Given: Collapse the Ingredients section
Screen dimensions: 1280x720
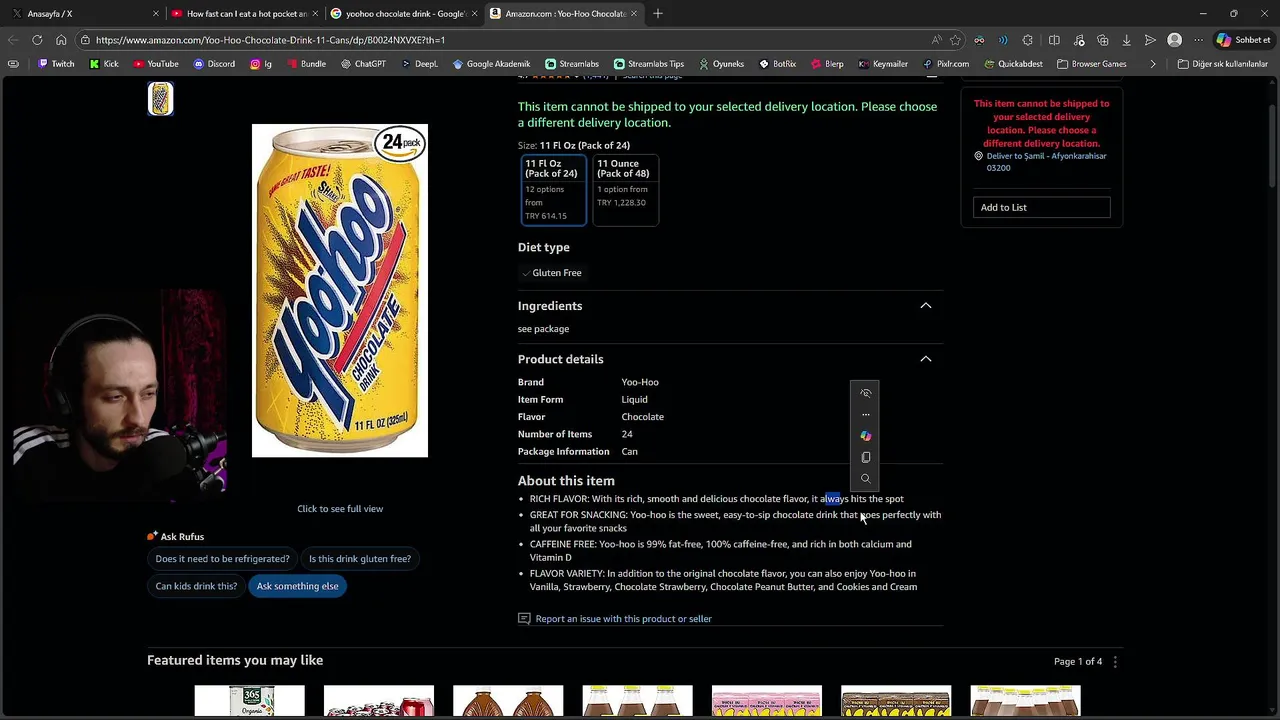Looking at the screenshot, I should click(x=926, y=306).
